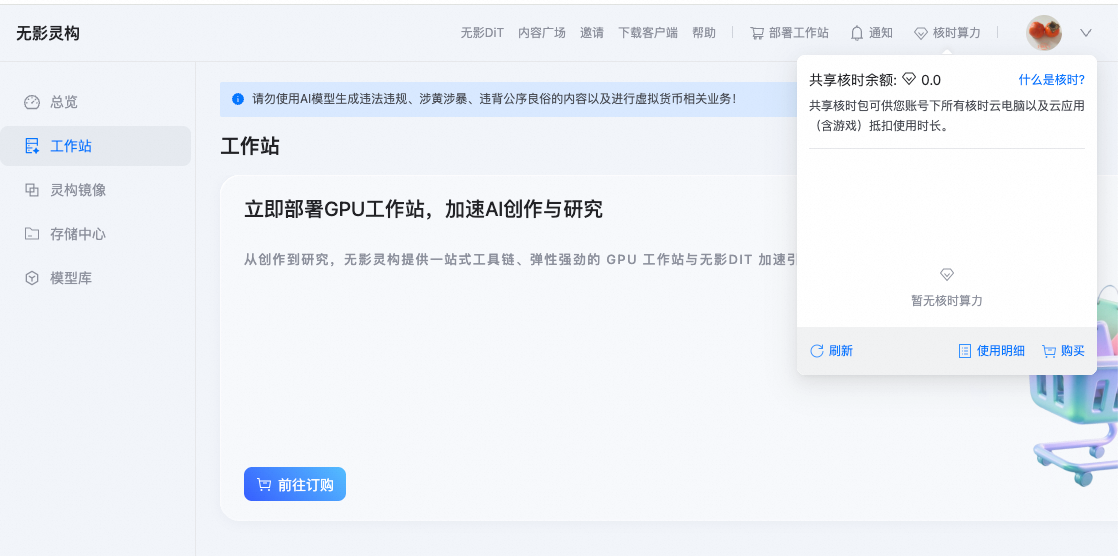Viewport: 1118px width, 556px height.
Task: Click the 核时算力 diamond icon
Action: [x=921, y=33]
